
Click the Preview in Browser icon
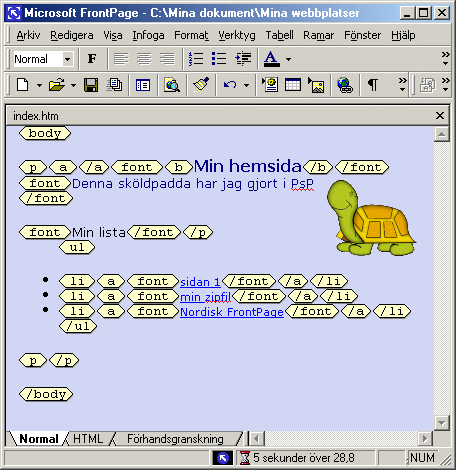(172, 85)
